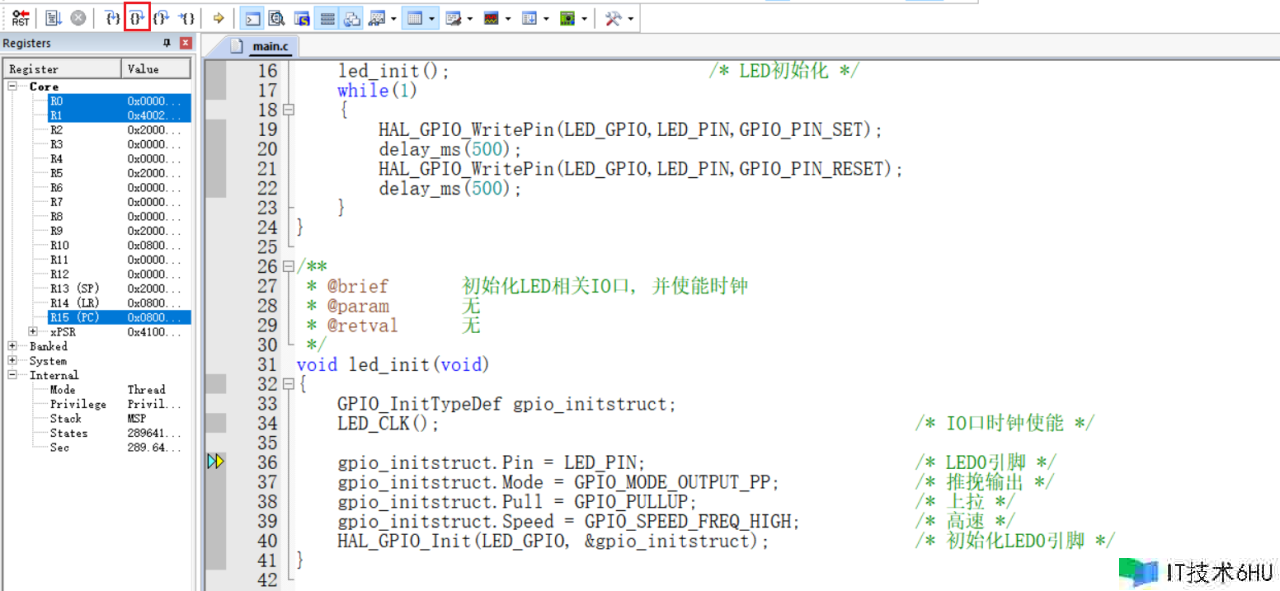Toggle the Registers window button in the toolbar

[327, 18]
